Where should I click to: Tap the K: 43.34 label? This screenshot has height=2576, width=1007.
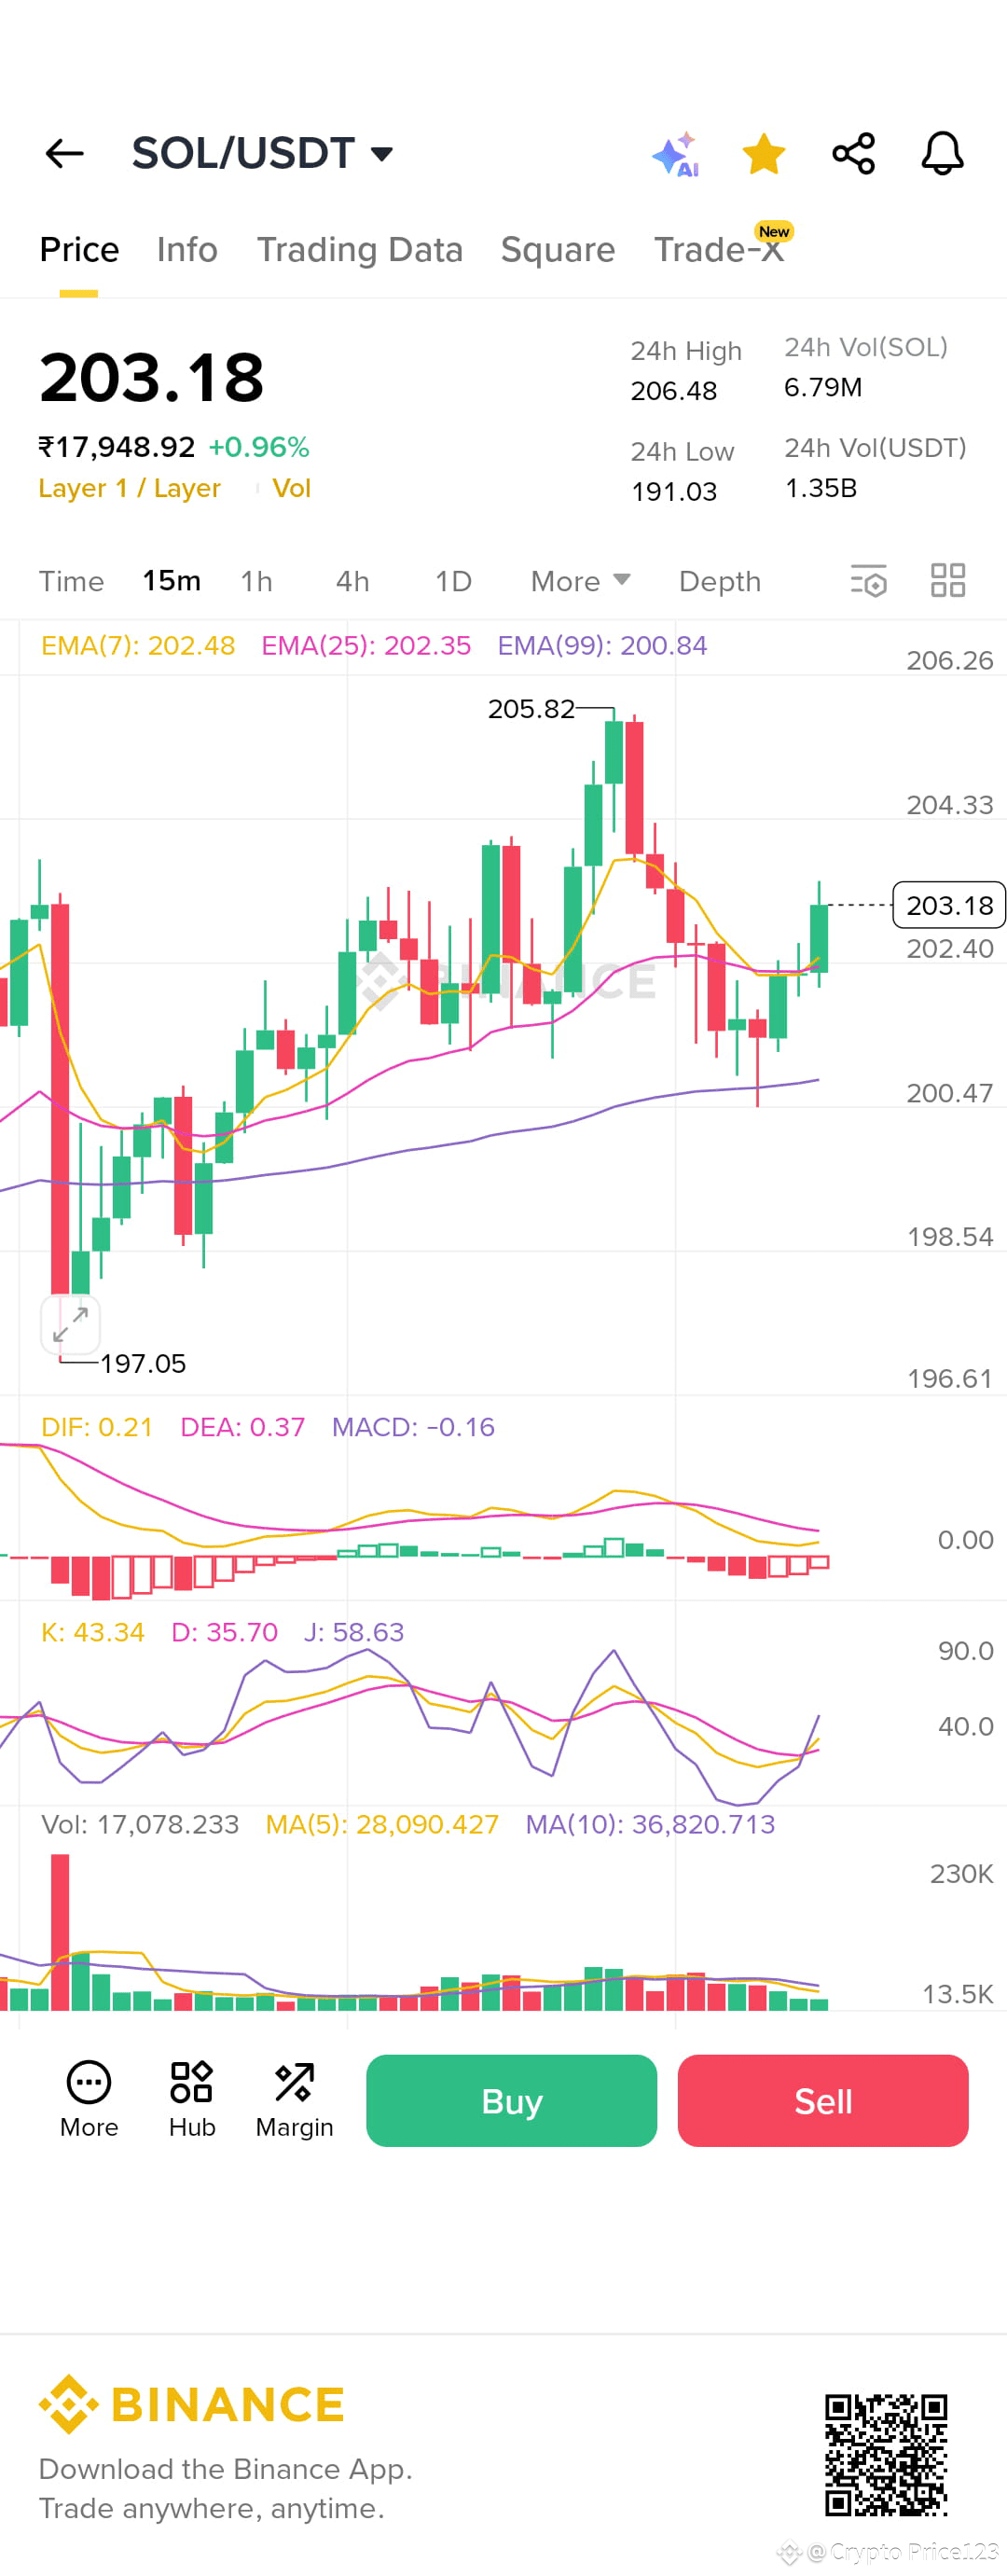click(92, 1632)
